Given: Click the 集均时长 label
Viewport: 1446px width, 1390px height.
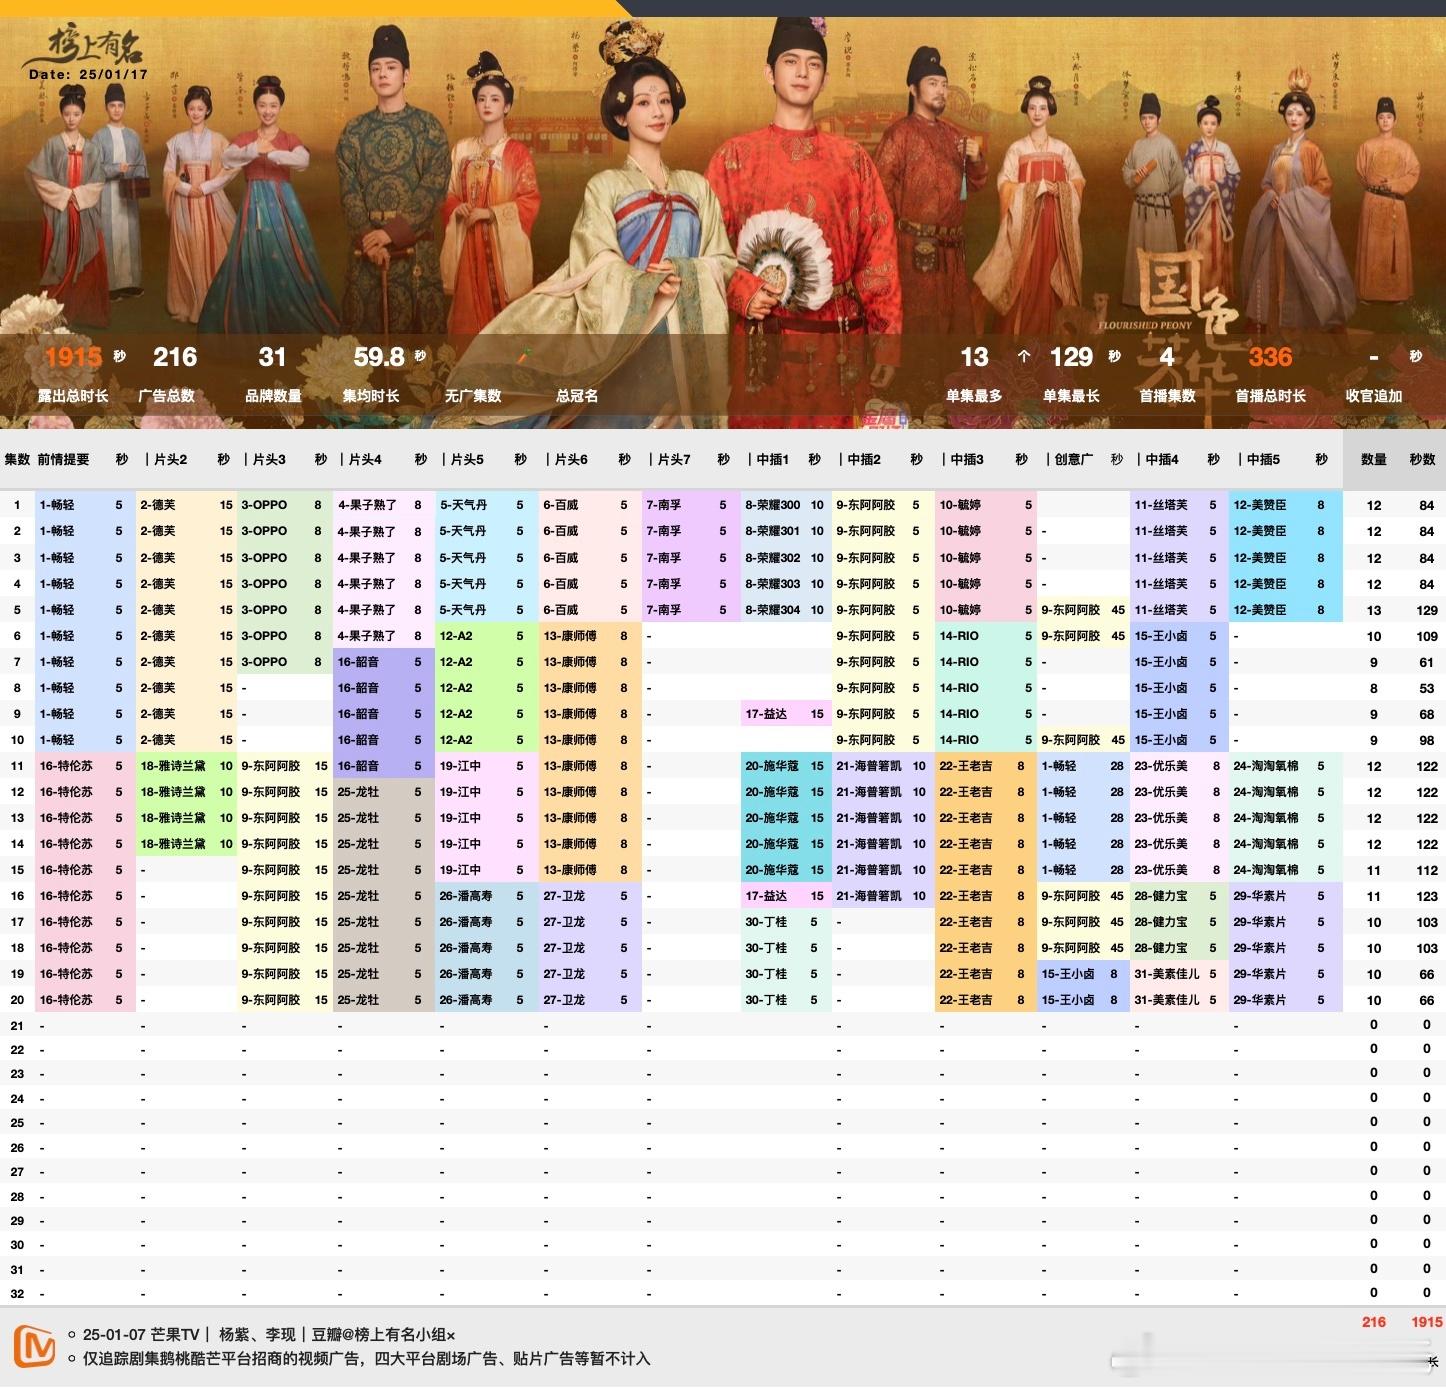Looking at the screenshot, I should 371,396.
